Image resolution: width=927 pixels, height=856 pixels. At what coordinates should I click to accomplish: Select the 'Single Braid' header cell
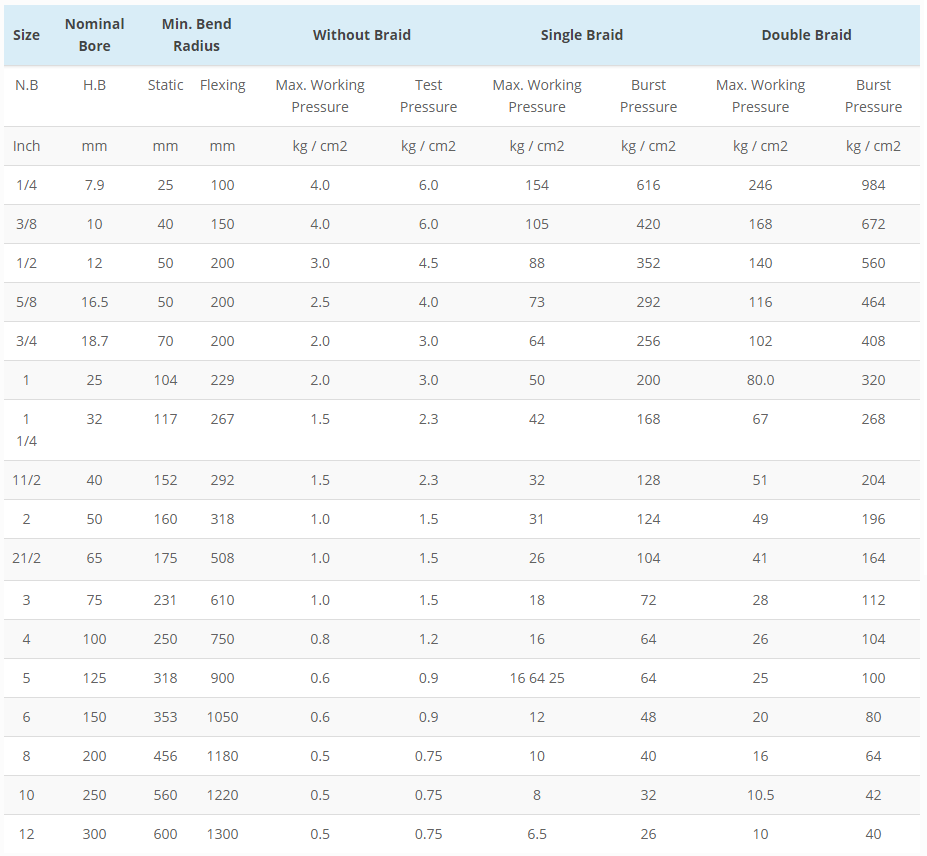pyautogui.click(x=581, y=35)
